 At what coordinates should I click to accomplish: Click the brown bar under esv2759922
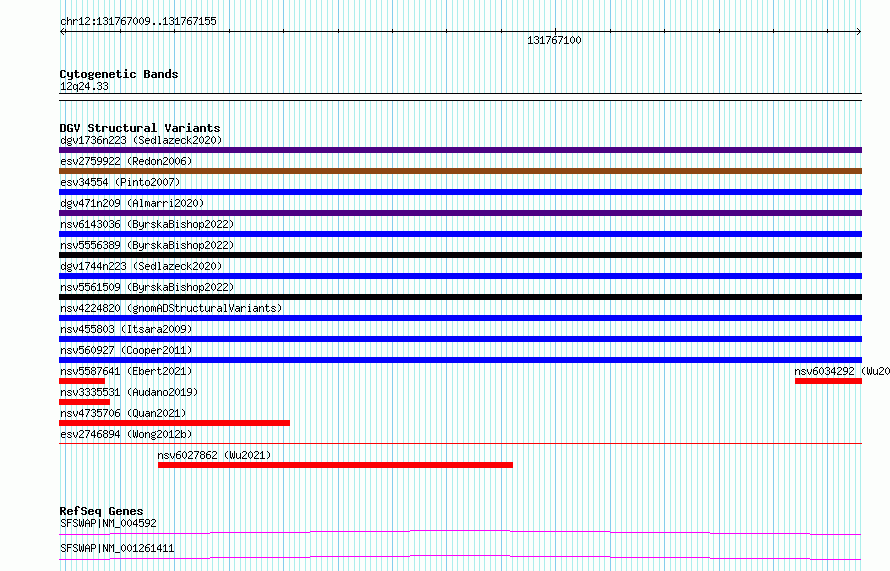[x=460, y=171]
